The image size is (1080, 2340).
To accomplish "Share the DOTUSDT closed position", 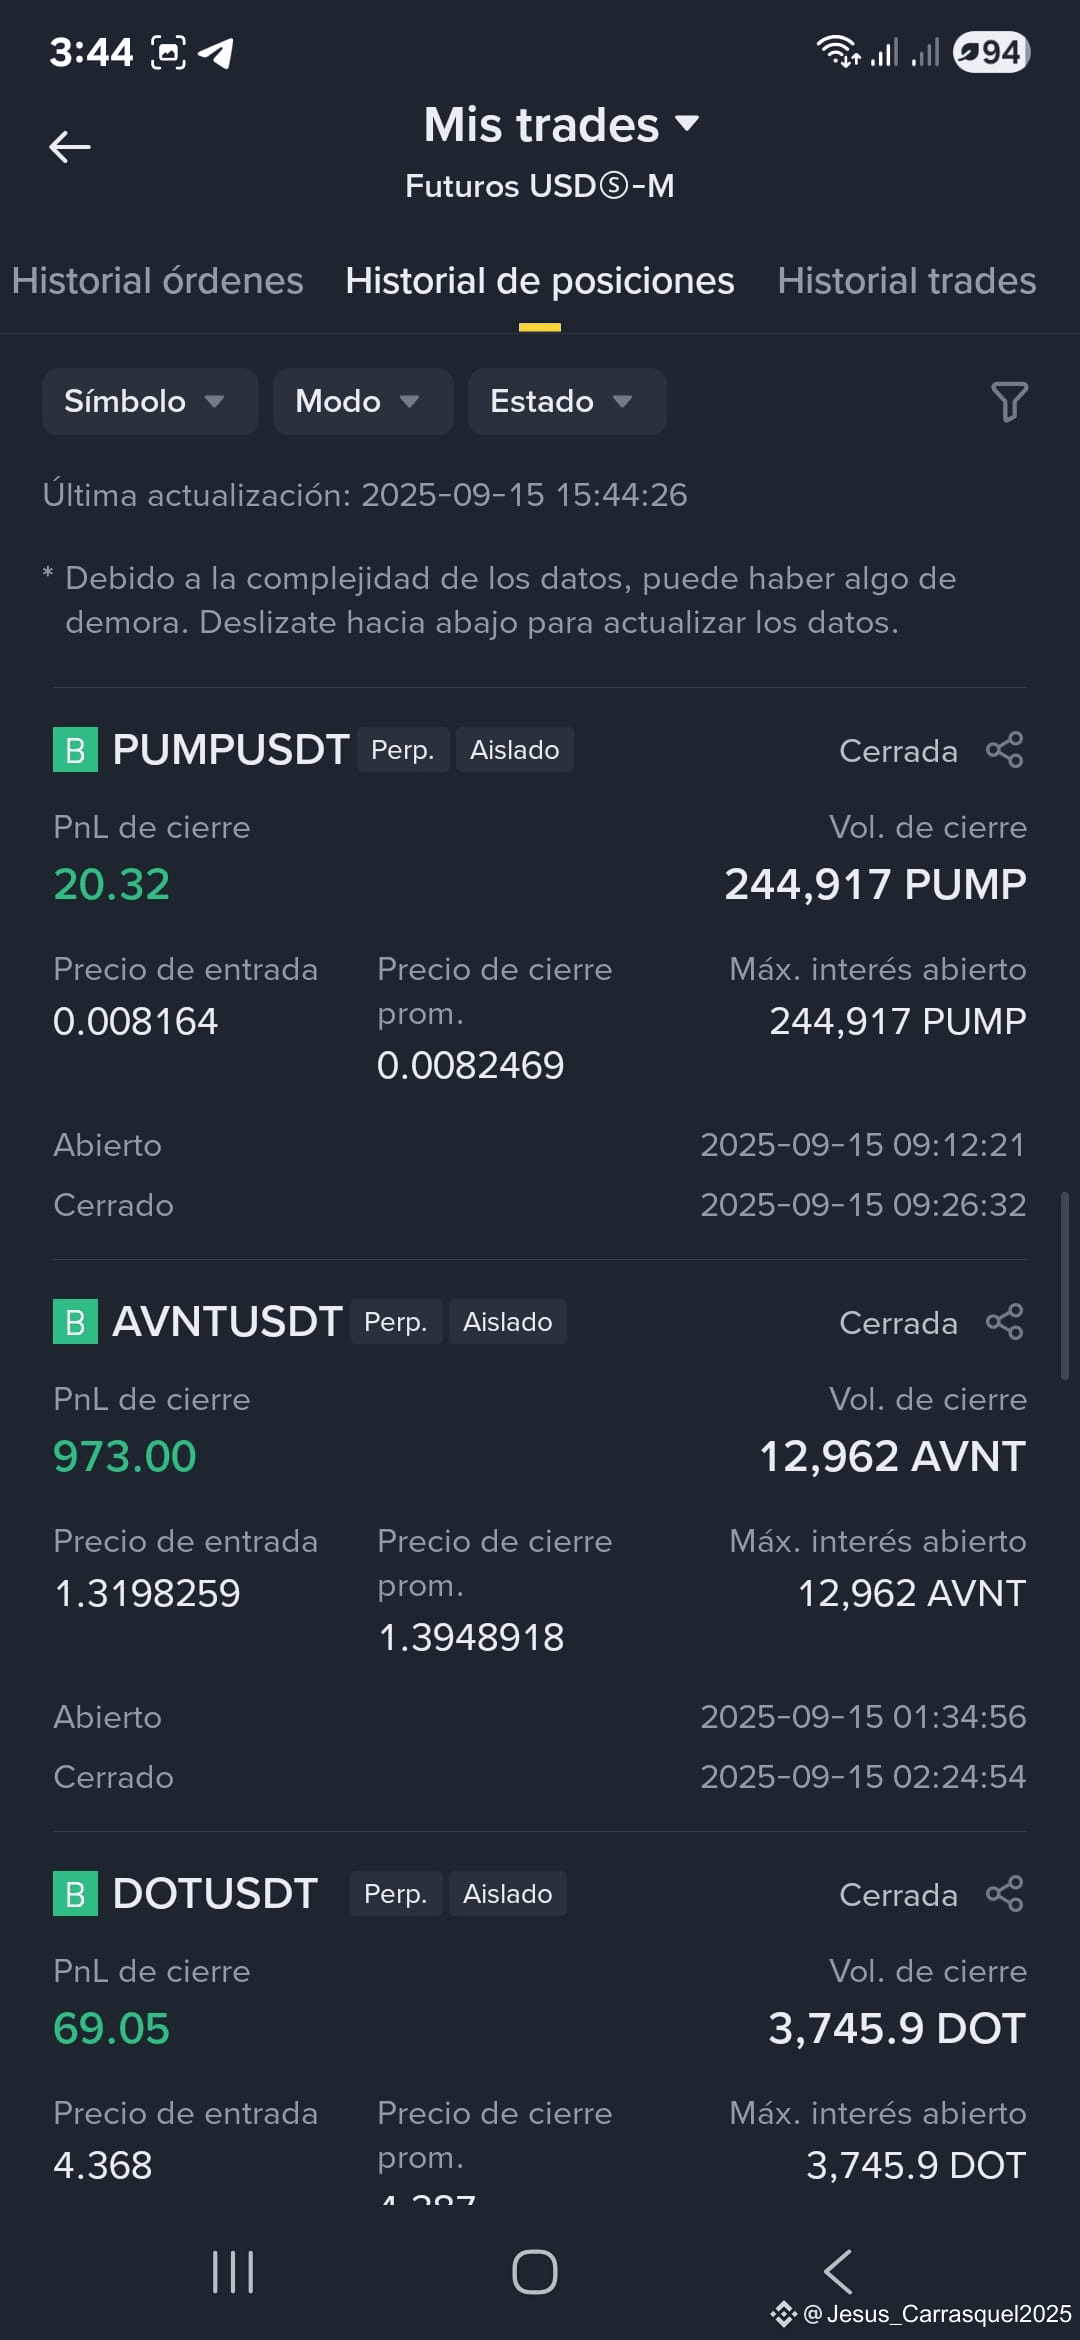I will pos(1004,1894).
